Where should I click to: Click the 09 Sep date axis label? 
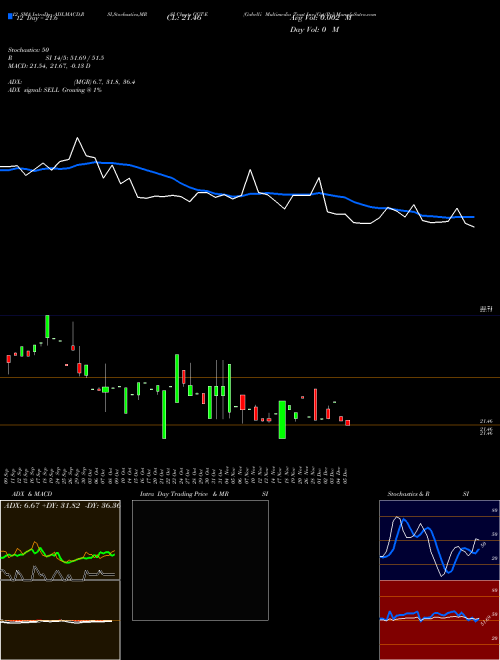[8, 476]
